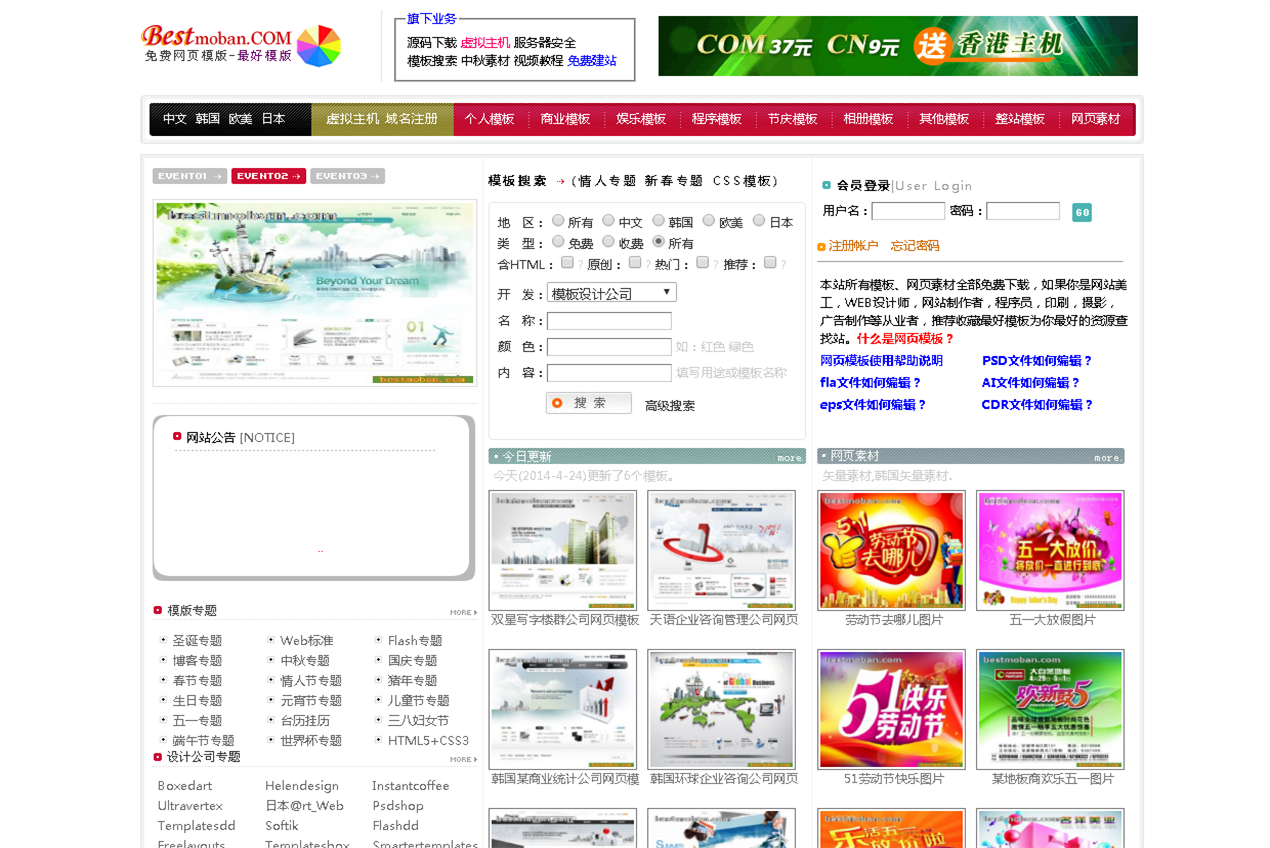Open the 什么是网页模板？ link
This screenshot has width=1270, height=848.
[x=906, y=339]
